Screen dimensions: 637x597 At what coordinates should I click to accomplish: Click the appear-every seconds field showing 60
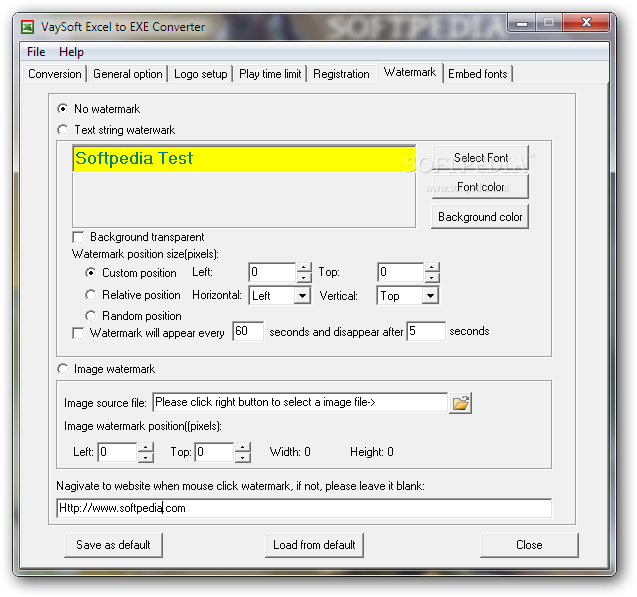[248, 331]
